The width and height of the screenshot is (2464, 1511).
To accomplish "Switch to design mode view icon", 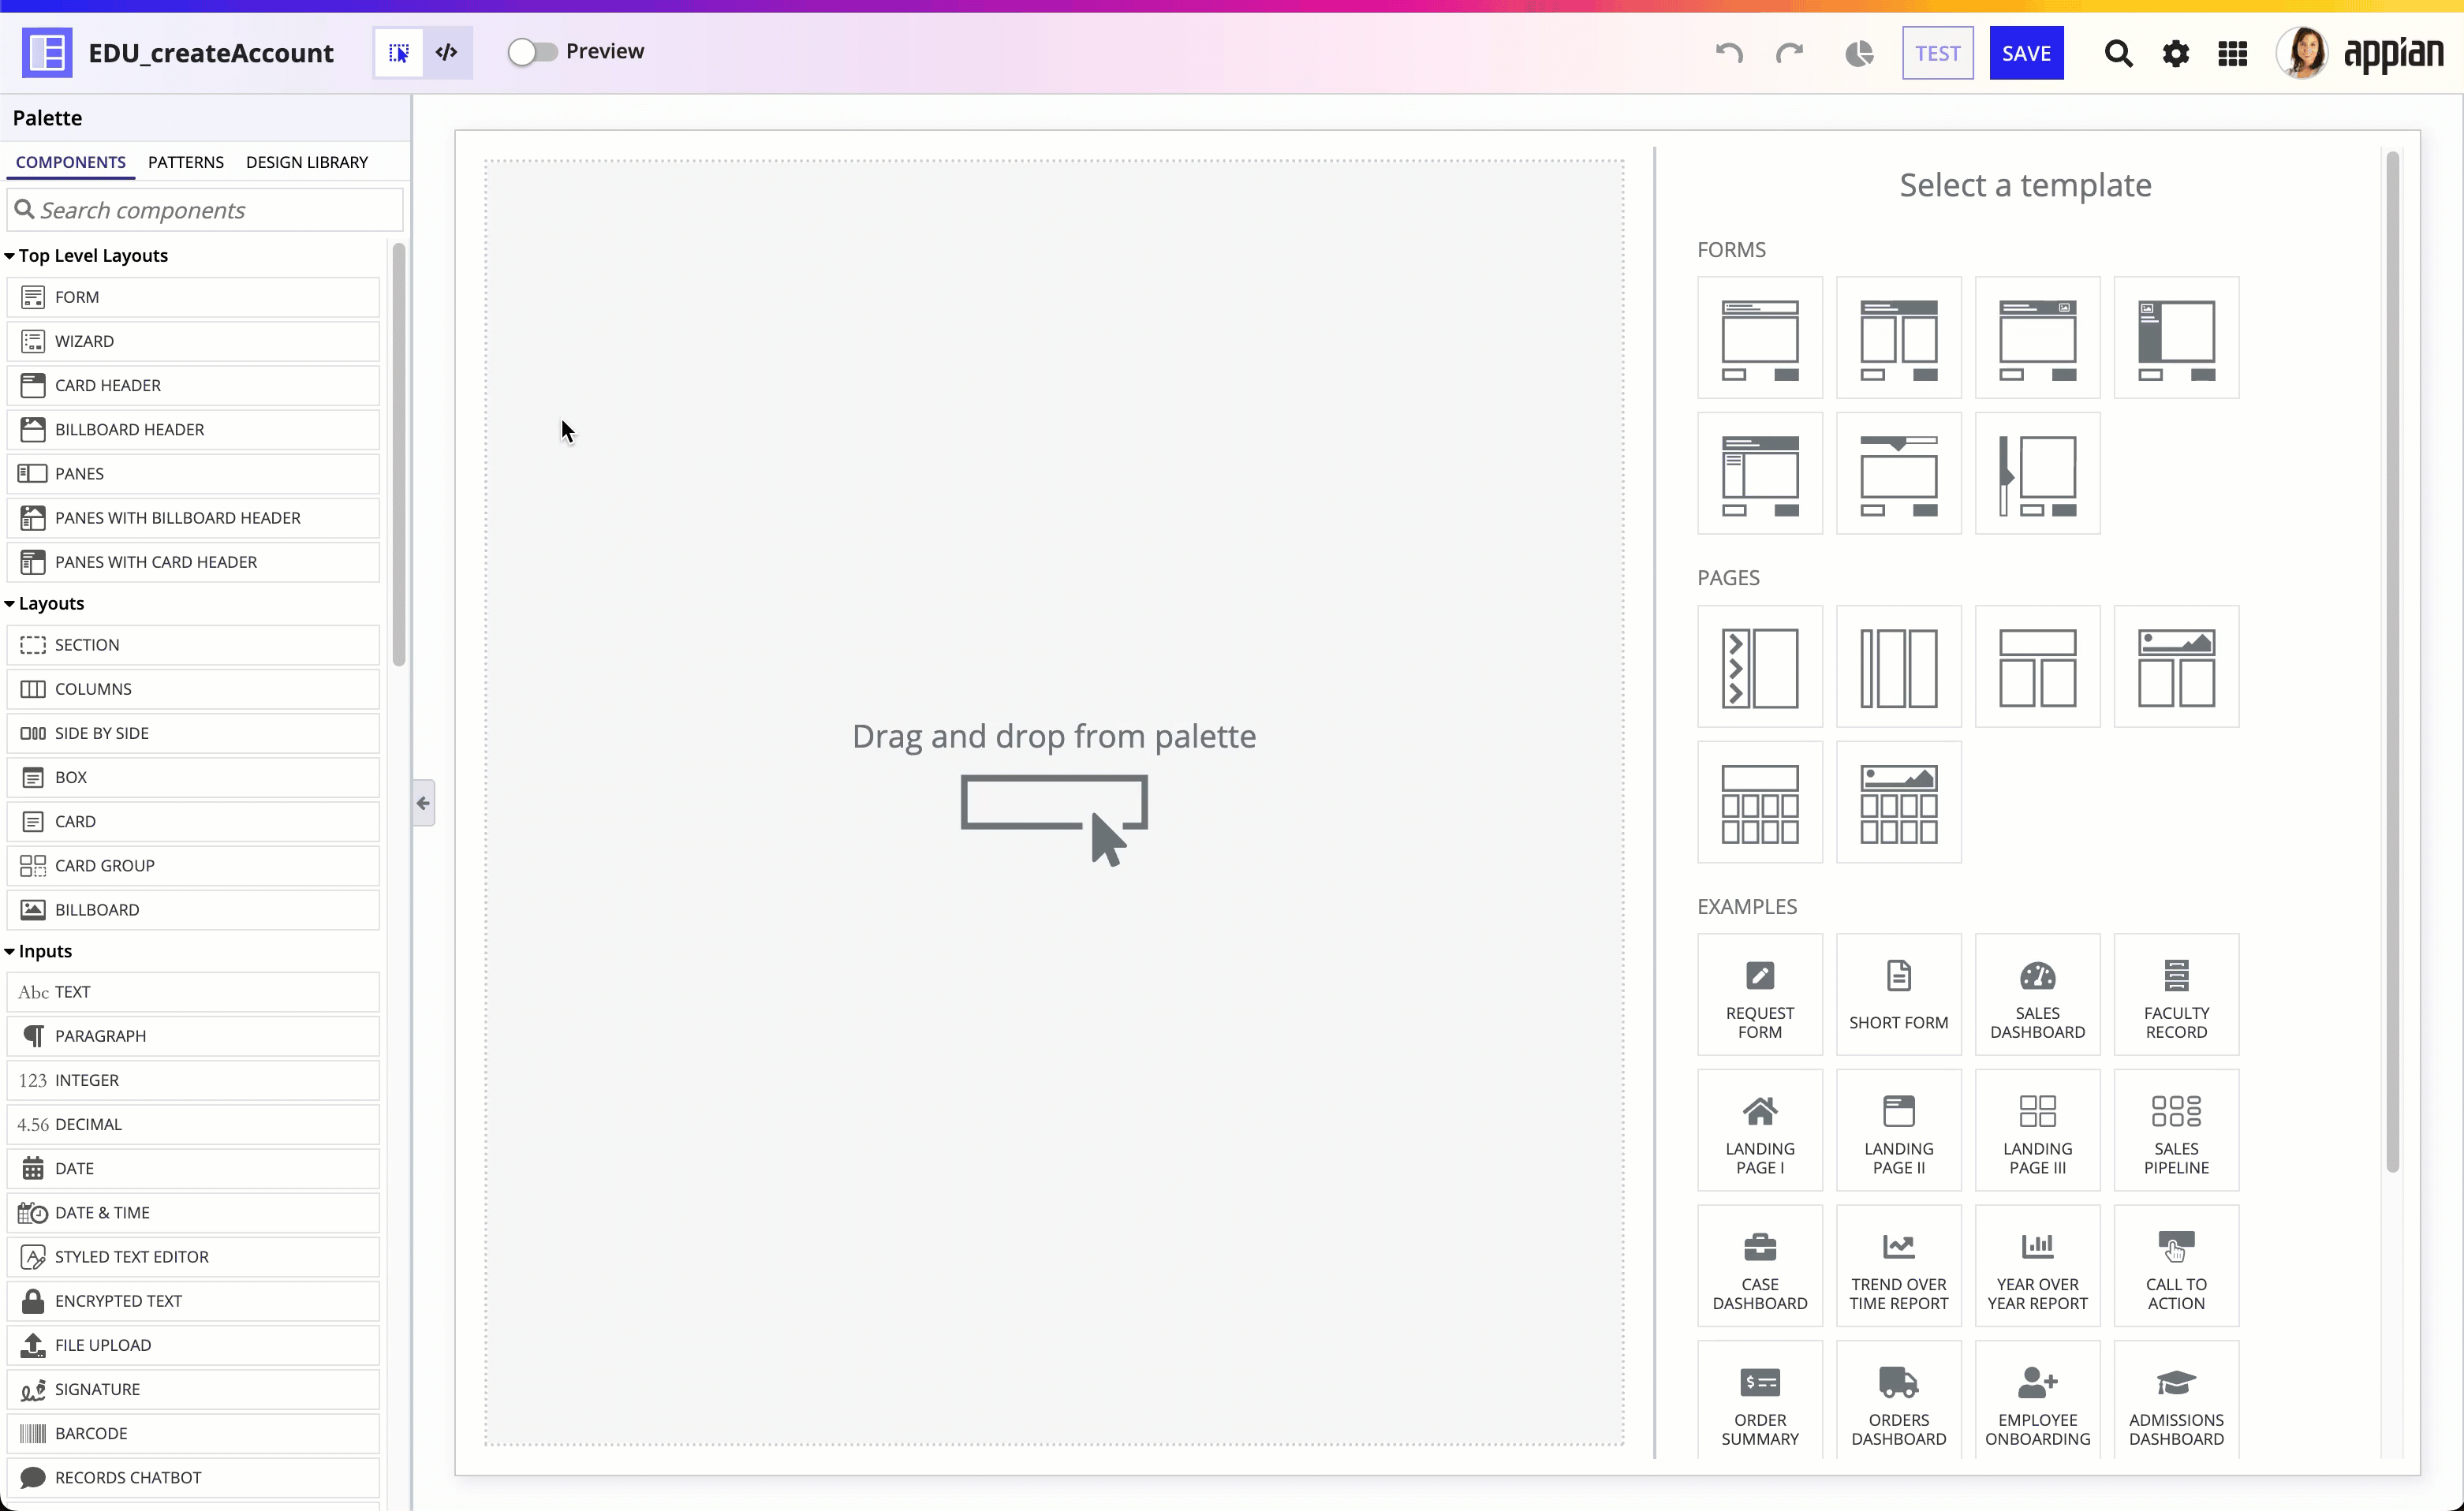I will click(398, 52).
